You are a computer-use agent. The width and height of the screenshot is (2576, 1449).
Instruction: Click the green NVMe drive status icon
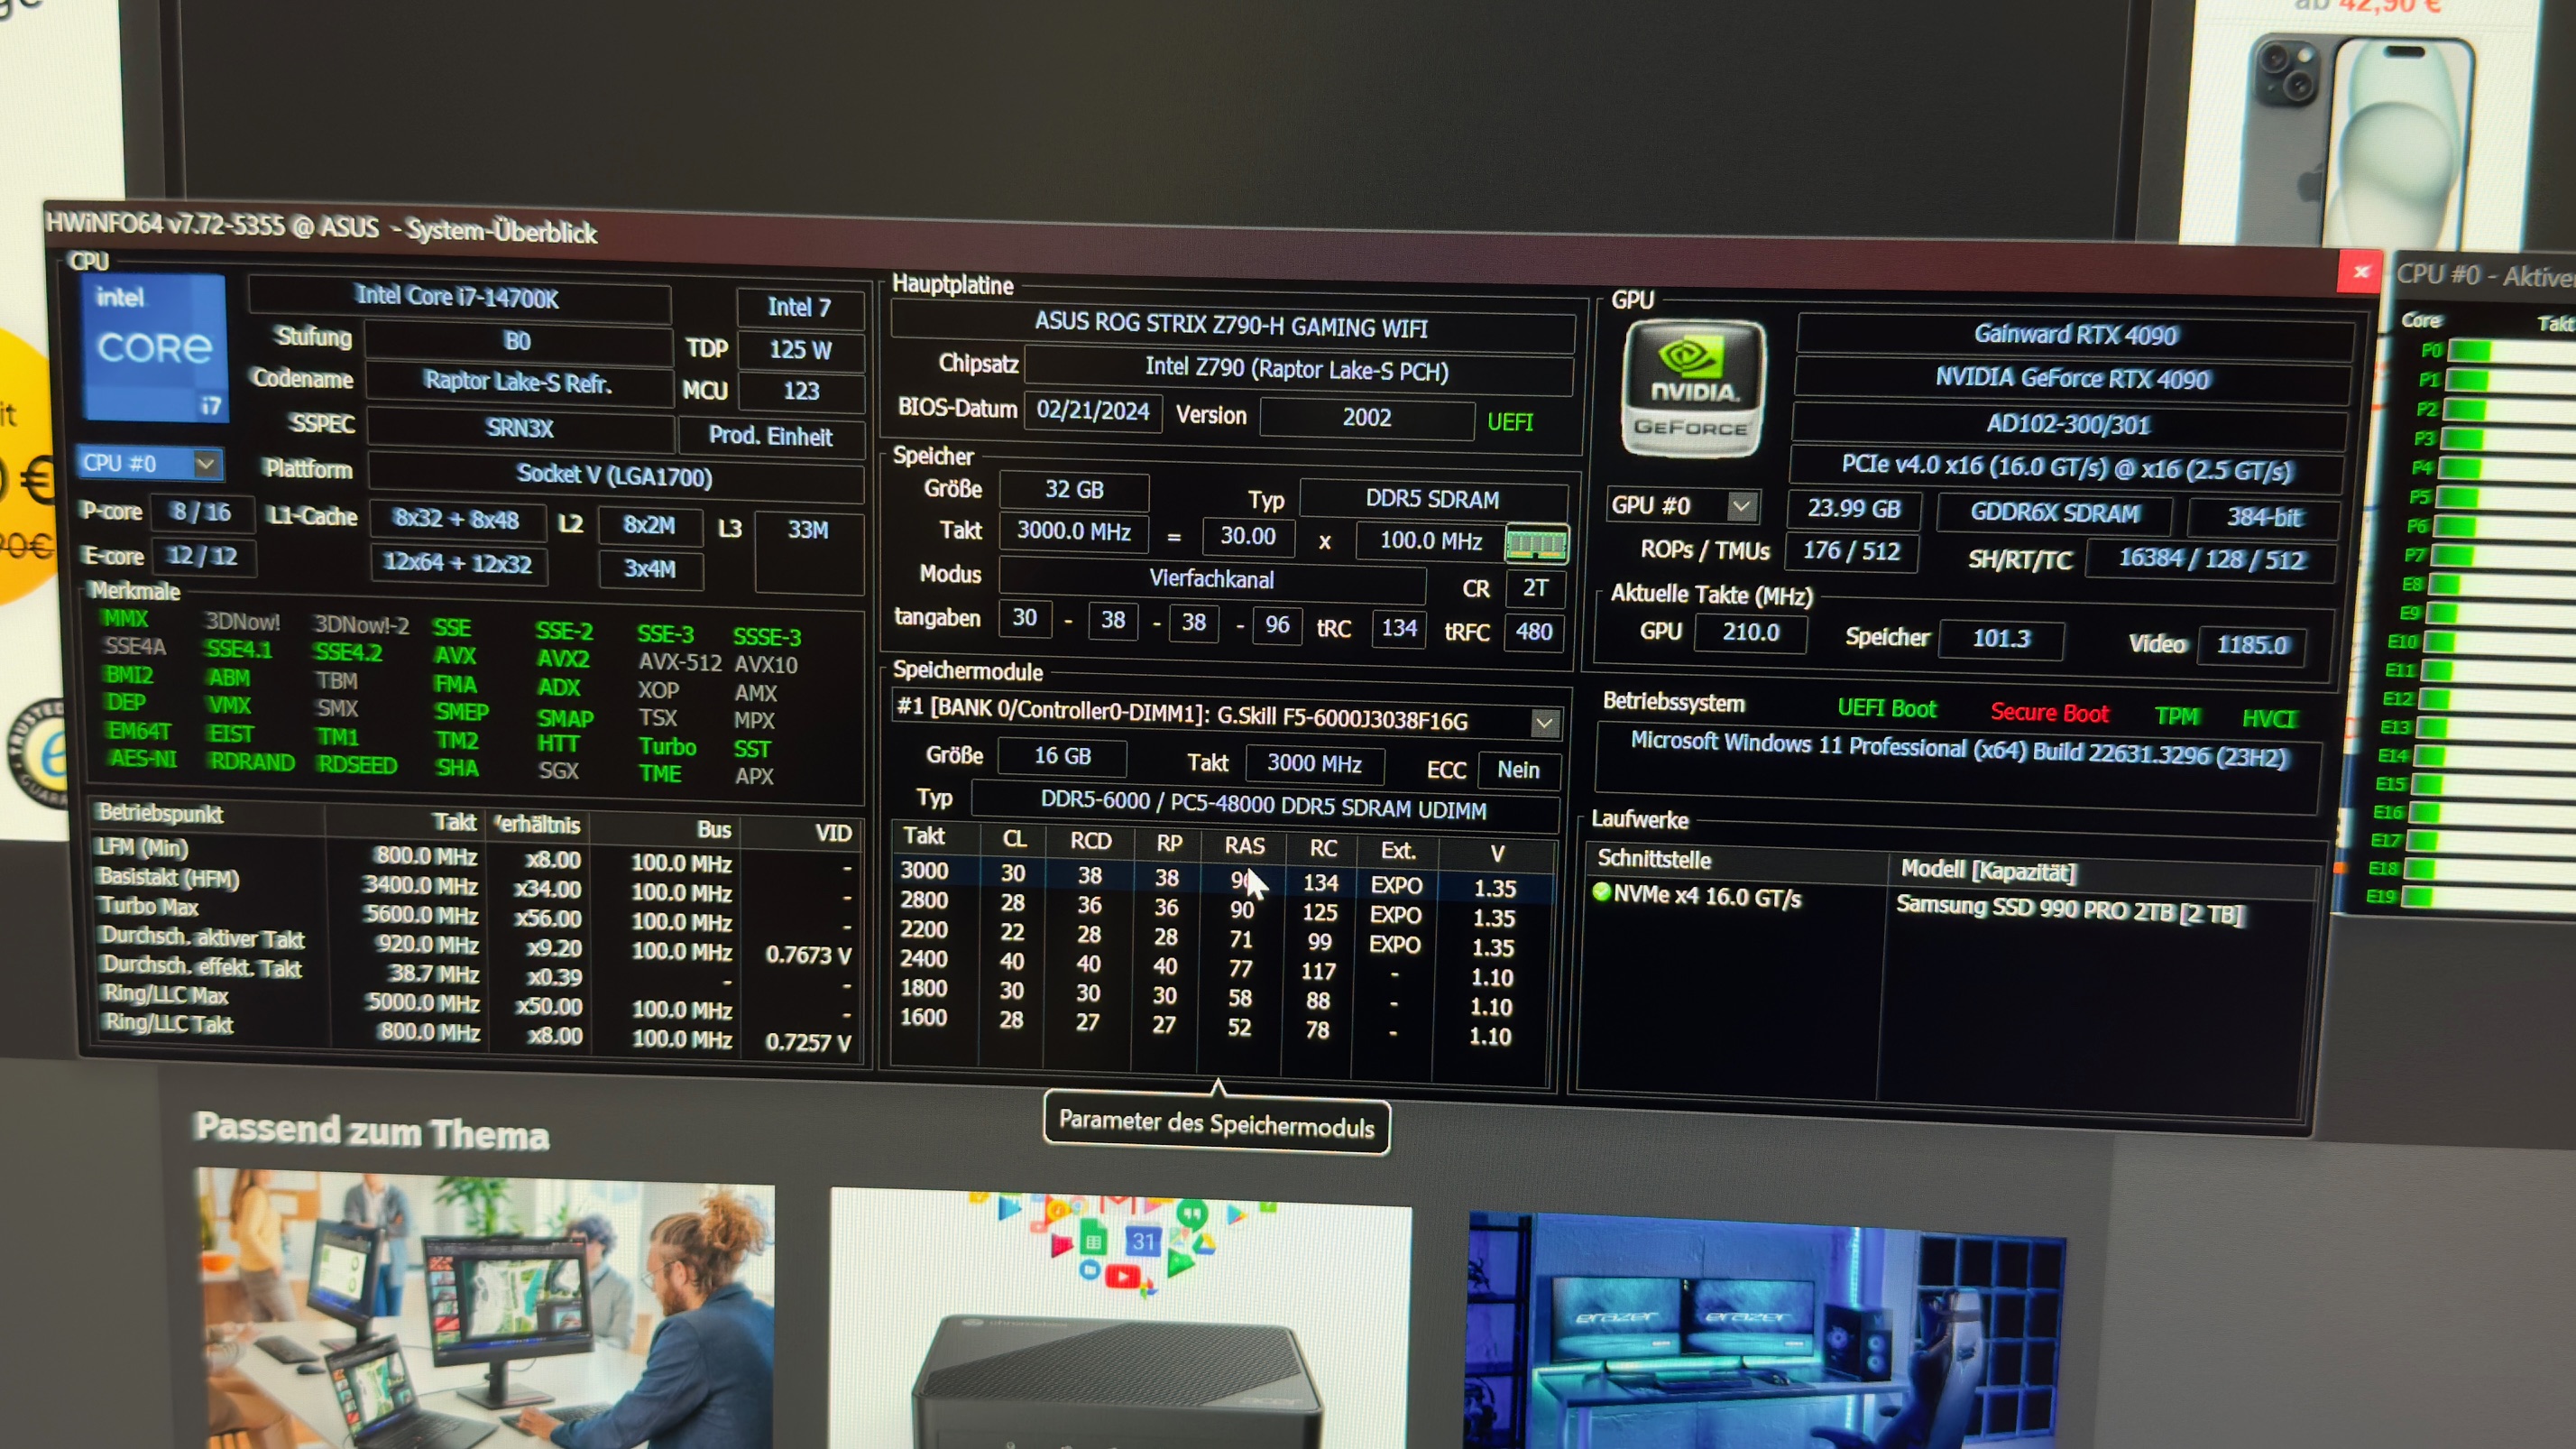click(x=1601, y=892)
